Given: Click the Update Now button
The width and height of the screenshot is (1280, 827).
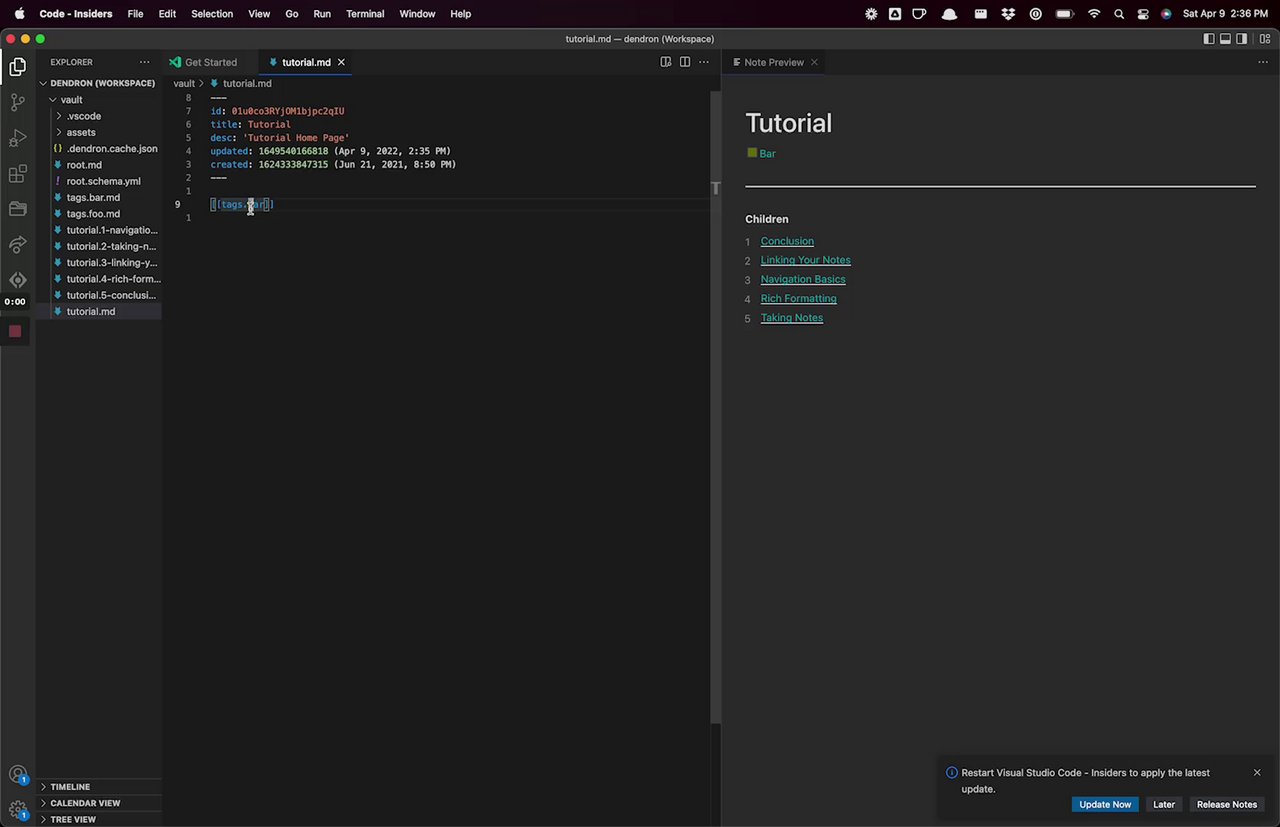Looking at the screenshot, I should (x=1105, y=804).
